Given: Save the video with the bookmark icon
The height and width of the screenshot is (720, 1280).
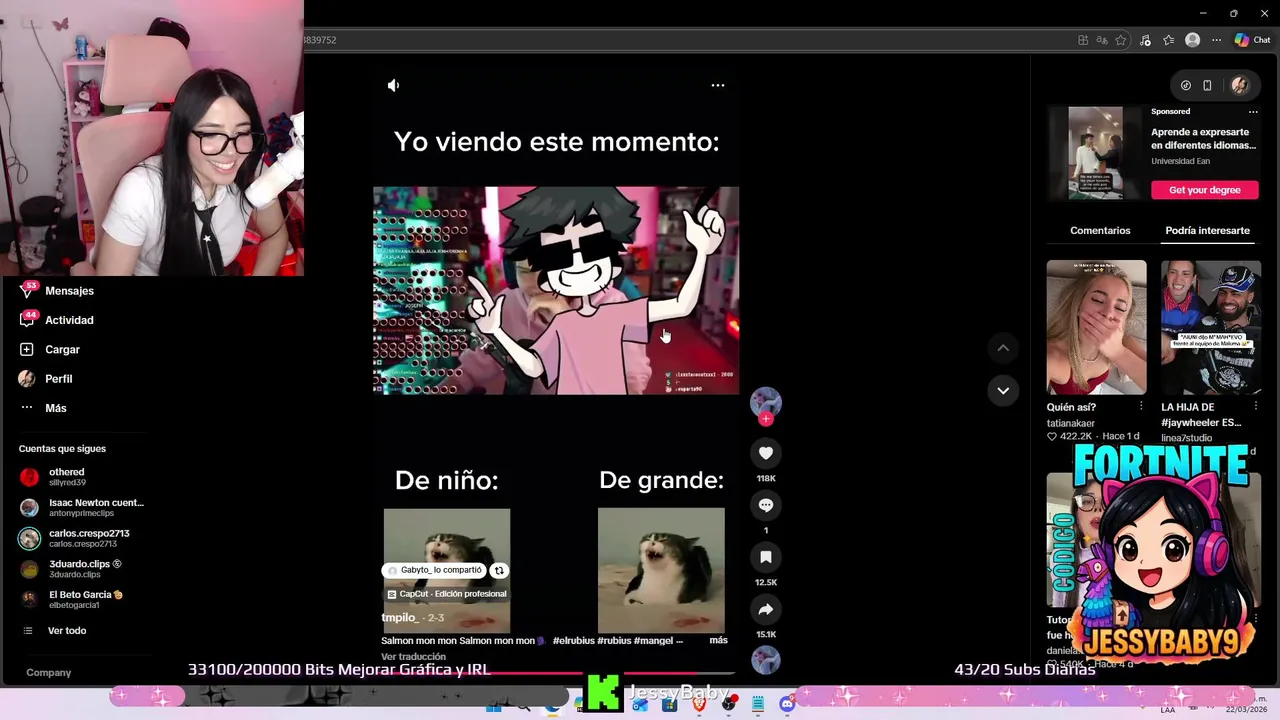Looking at the screenshot, I should [766, 557].
